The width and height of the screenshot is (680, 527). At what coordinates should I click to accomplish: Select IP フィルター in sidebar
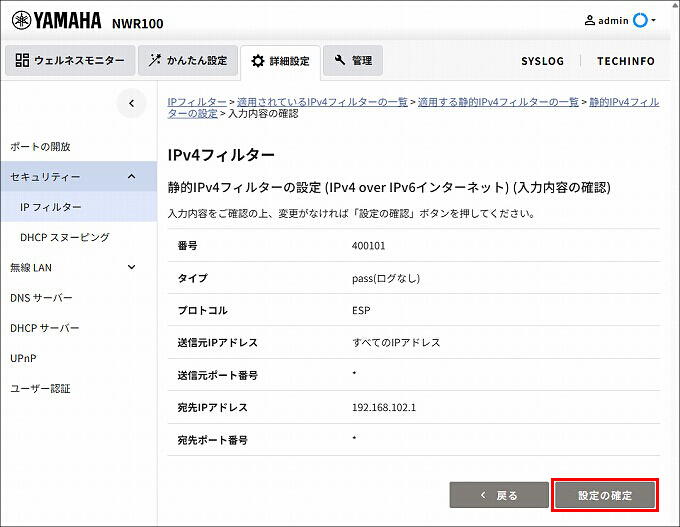[x=78, y=207]
